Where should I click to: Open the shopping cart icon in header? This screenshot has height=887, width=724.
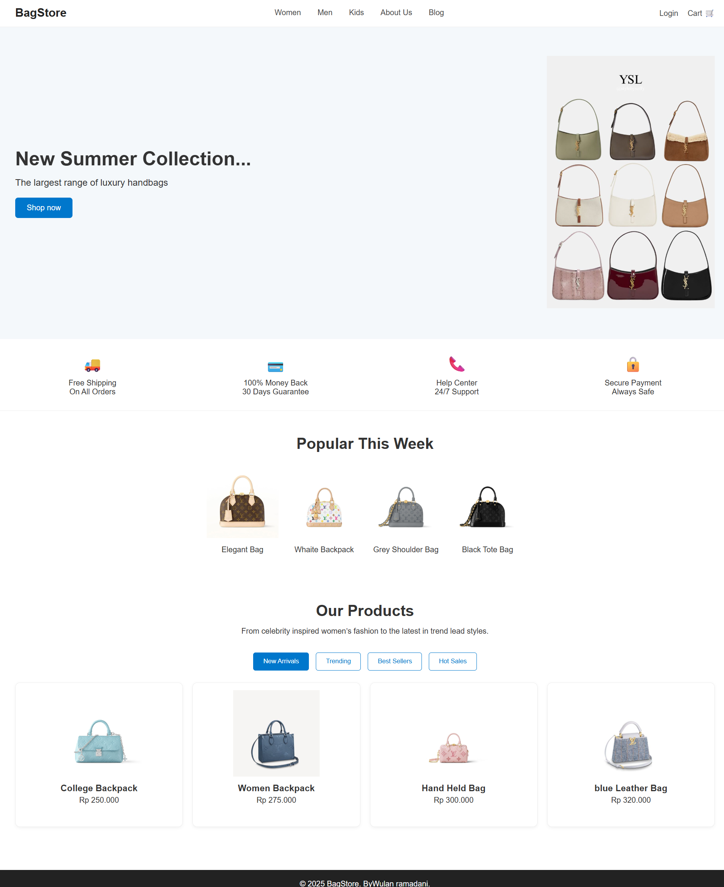pyautogui.click(x=709, y=13)
